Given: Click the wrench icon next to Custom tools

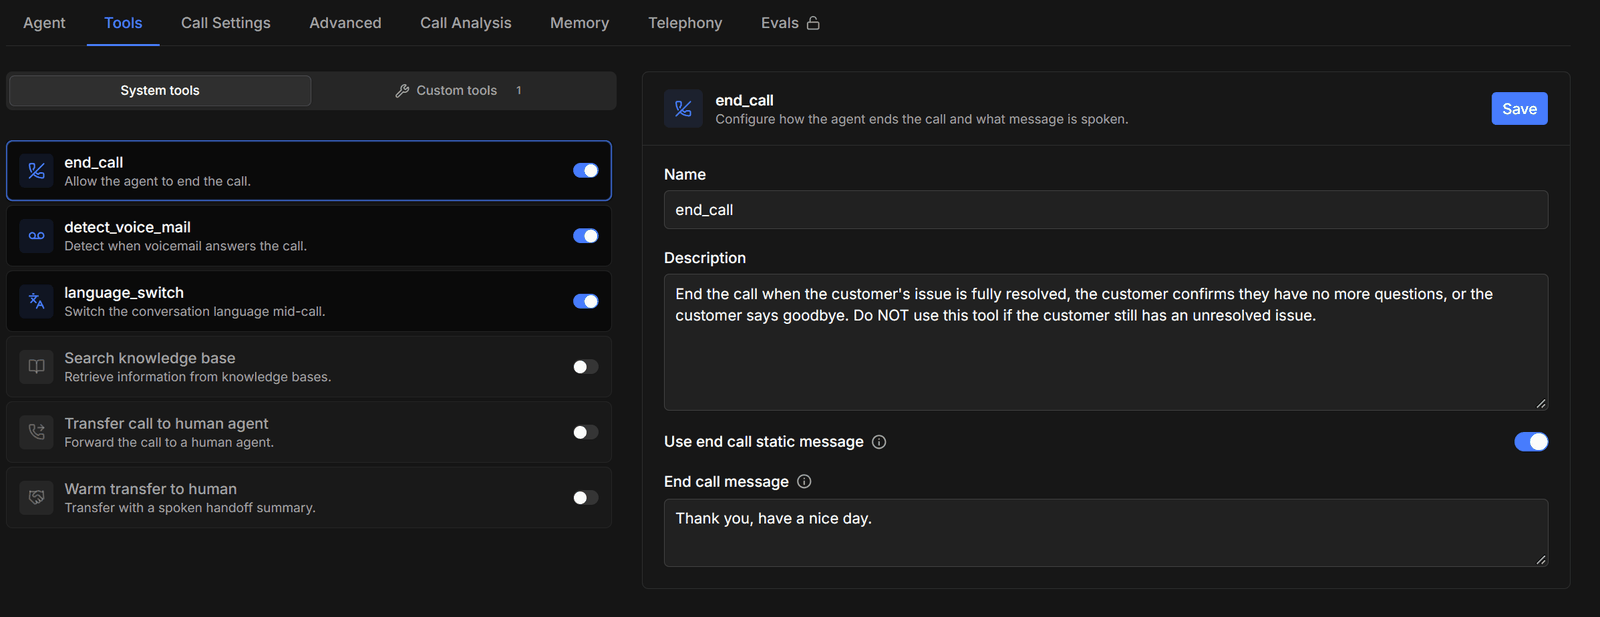Looking at the screenshot, I should coord(402,91).
